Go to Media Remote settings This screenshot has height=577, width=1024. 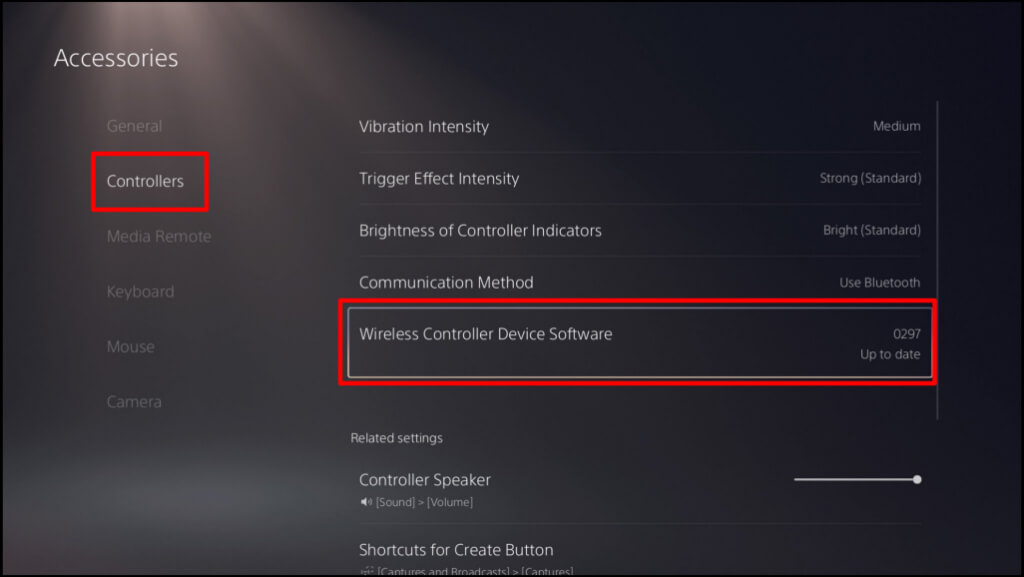158,236
